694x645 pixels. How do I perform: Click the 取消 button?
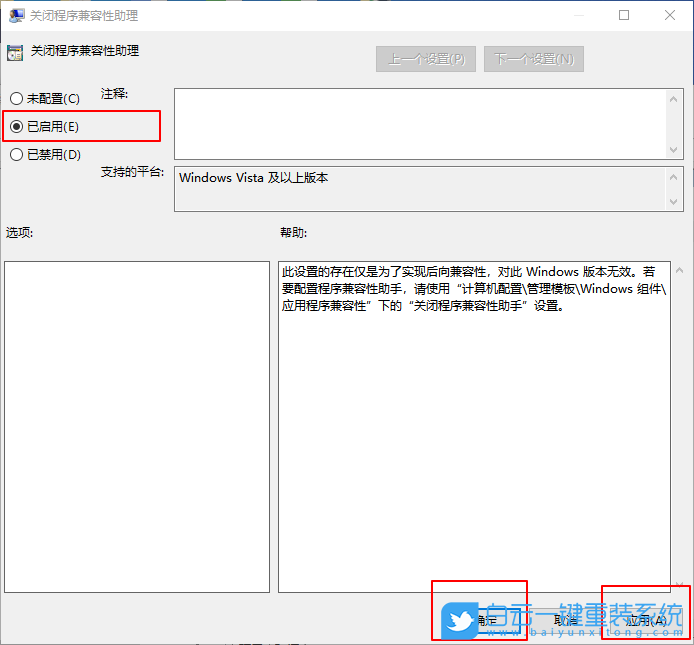566,621
